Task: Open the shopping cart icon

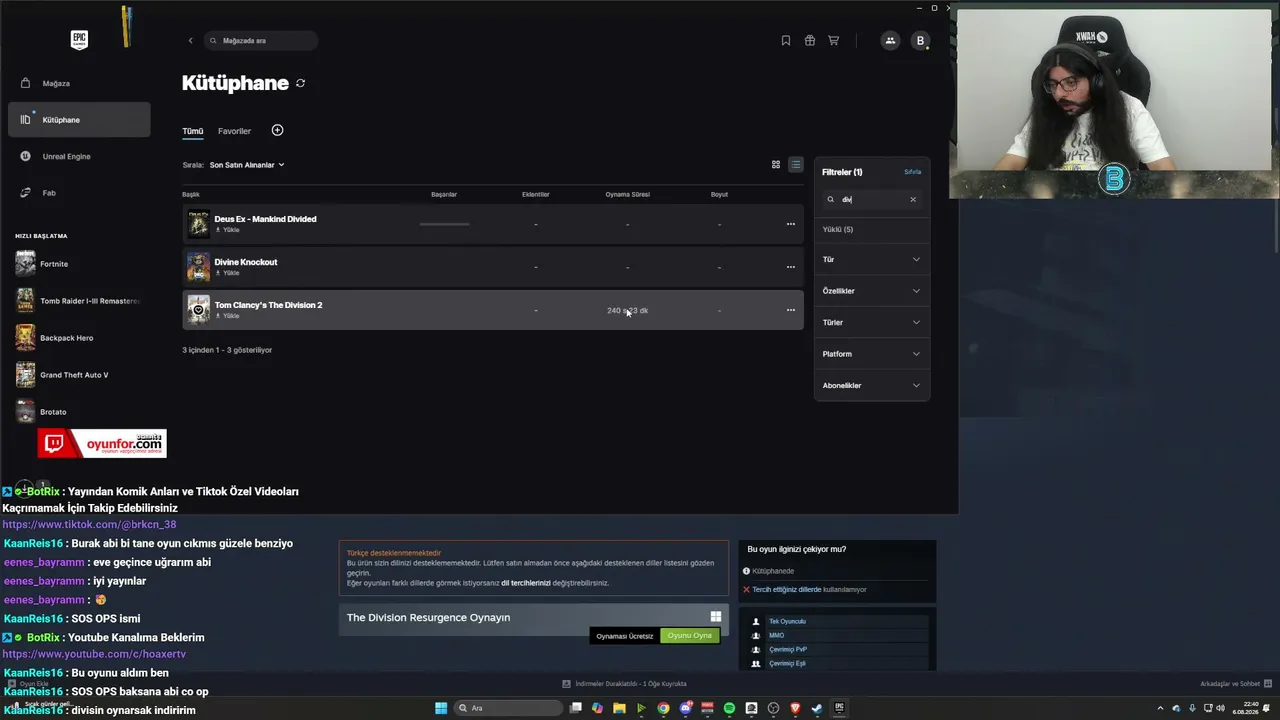Action: [x=833, y=41]
